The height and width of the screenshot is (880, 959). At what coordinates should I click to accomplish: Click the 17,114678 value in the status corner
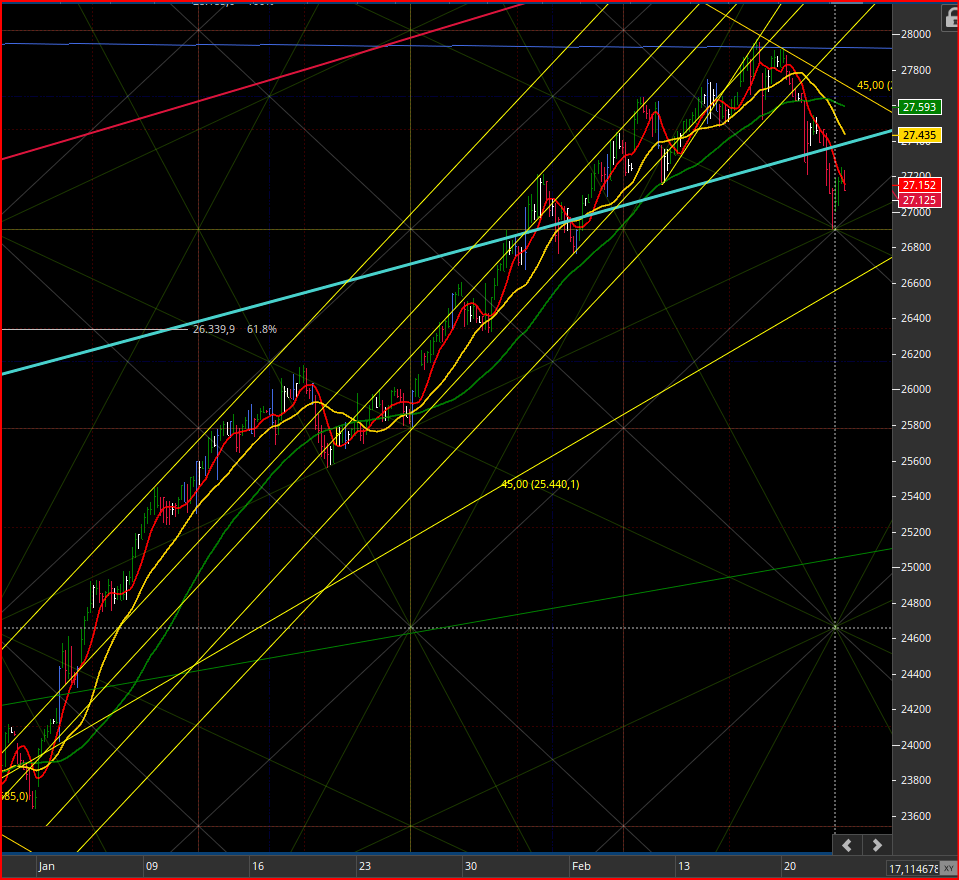pos(913,868)
